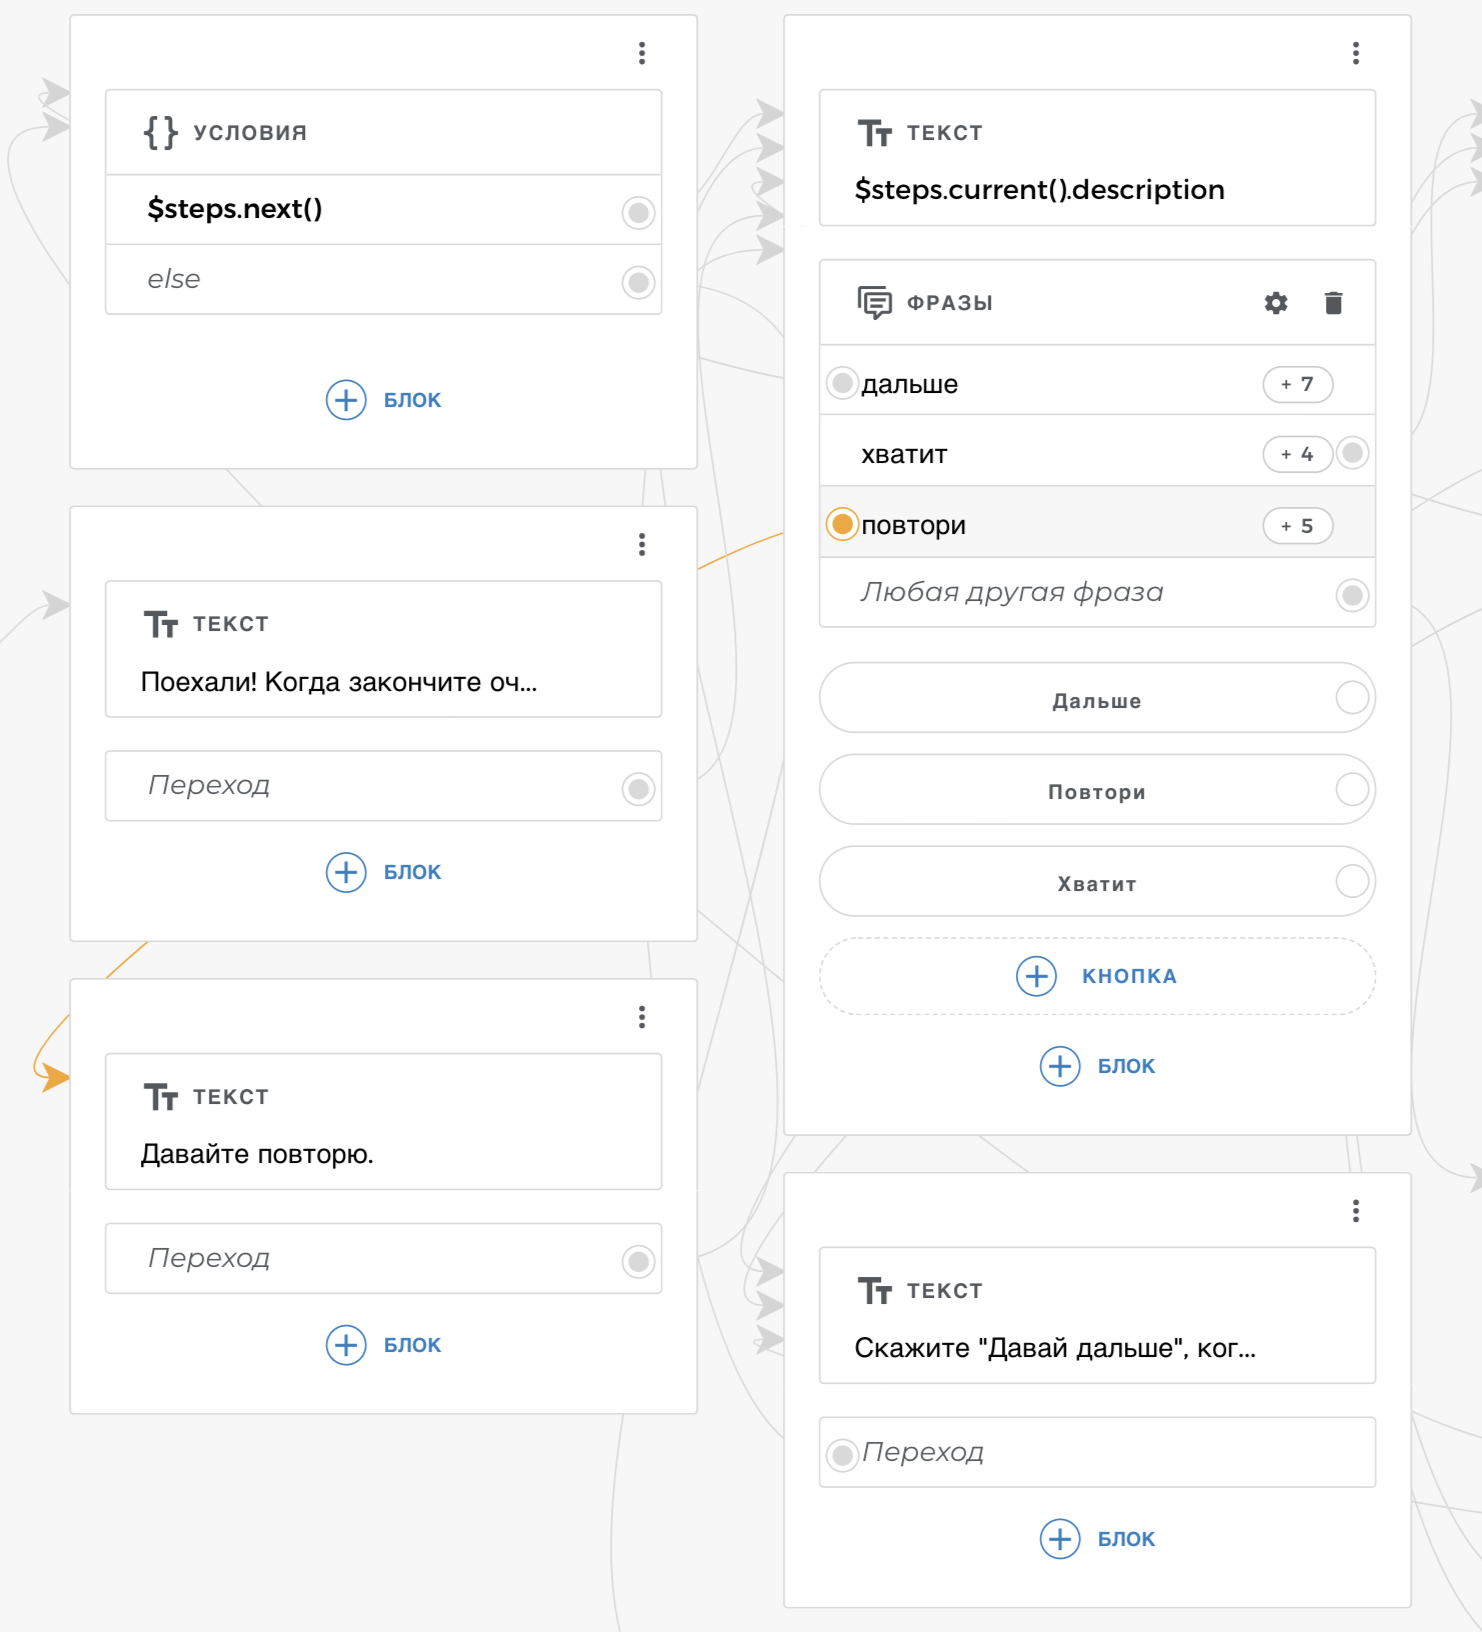Add a block to the conditions card
Image resolution: width=1482 pixels, height=1632 pixels.
point(385,400)
